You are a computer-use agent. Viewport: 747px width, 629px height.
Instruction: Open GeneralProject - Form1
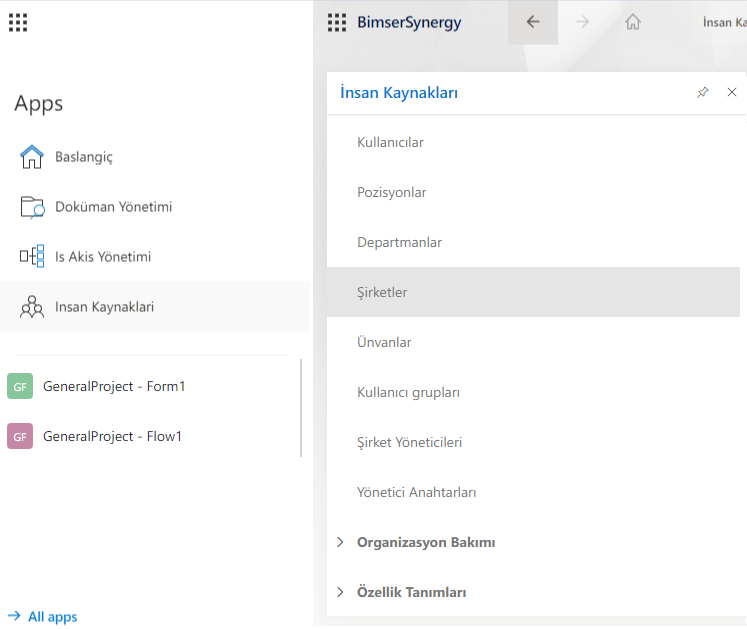113,386
